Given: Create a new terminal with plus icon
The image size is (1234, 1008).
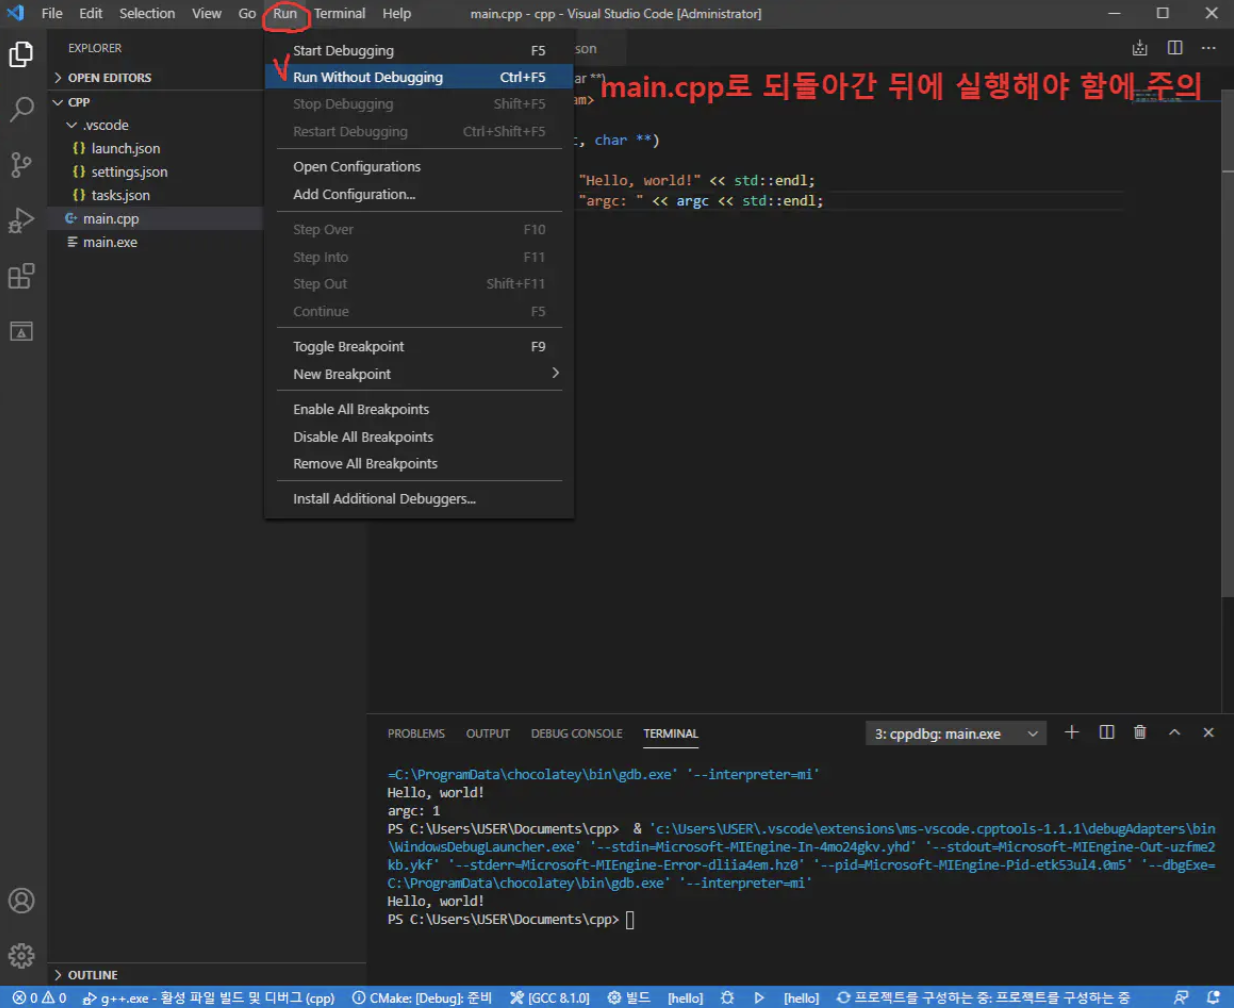Looking at the screenshot, I should point(1071,732).
